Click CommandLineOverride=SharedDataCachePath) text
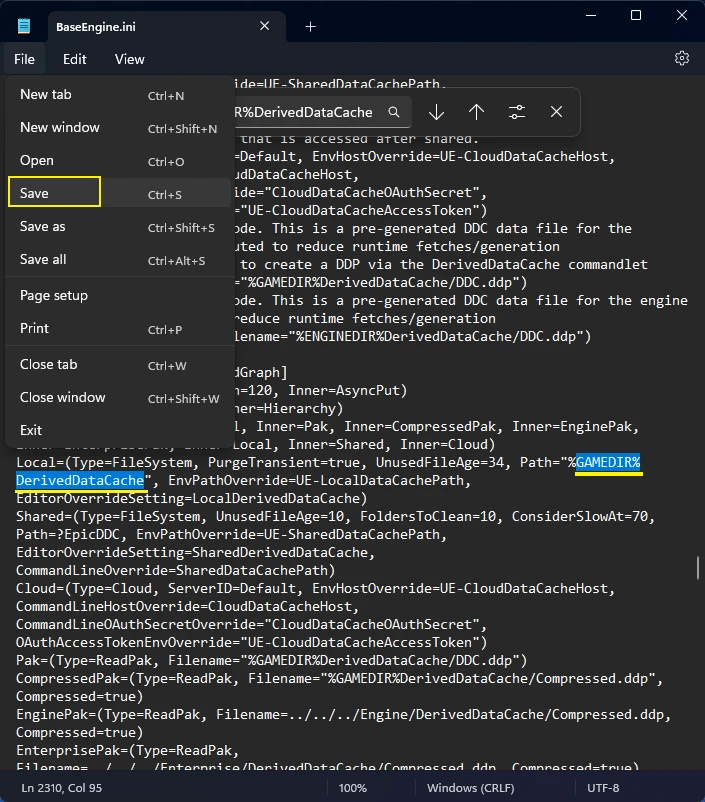This screenshot has width=705, height=802. (x=175, y=570)
